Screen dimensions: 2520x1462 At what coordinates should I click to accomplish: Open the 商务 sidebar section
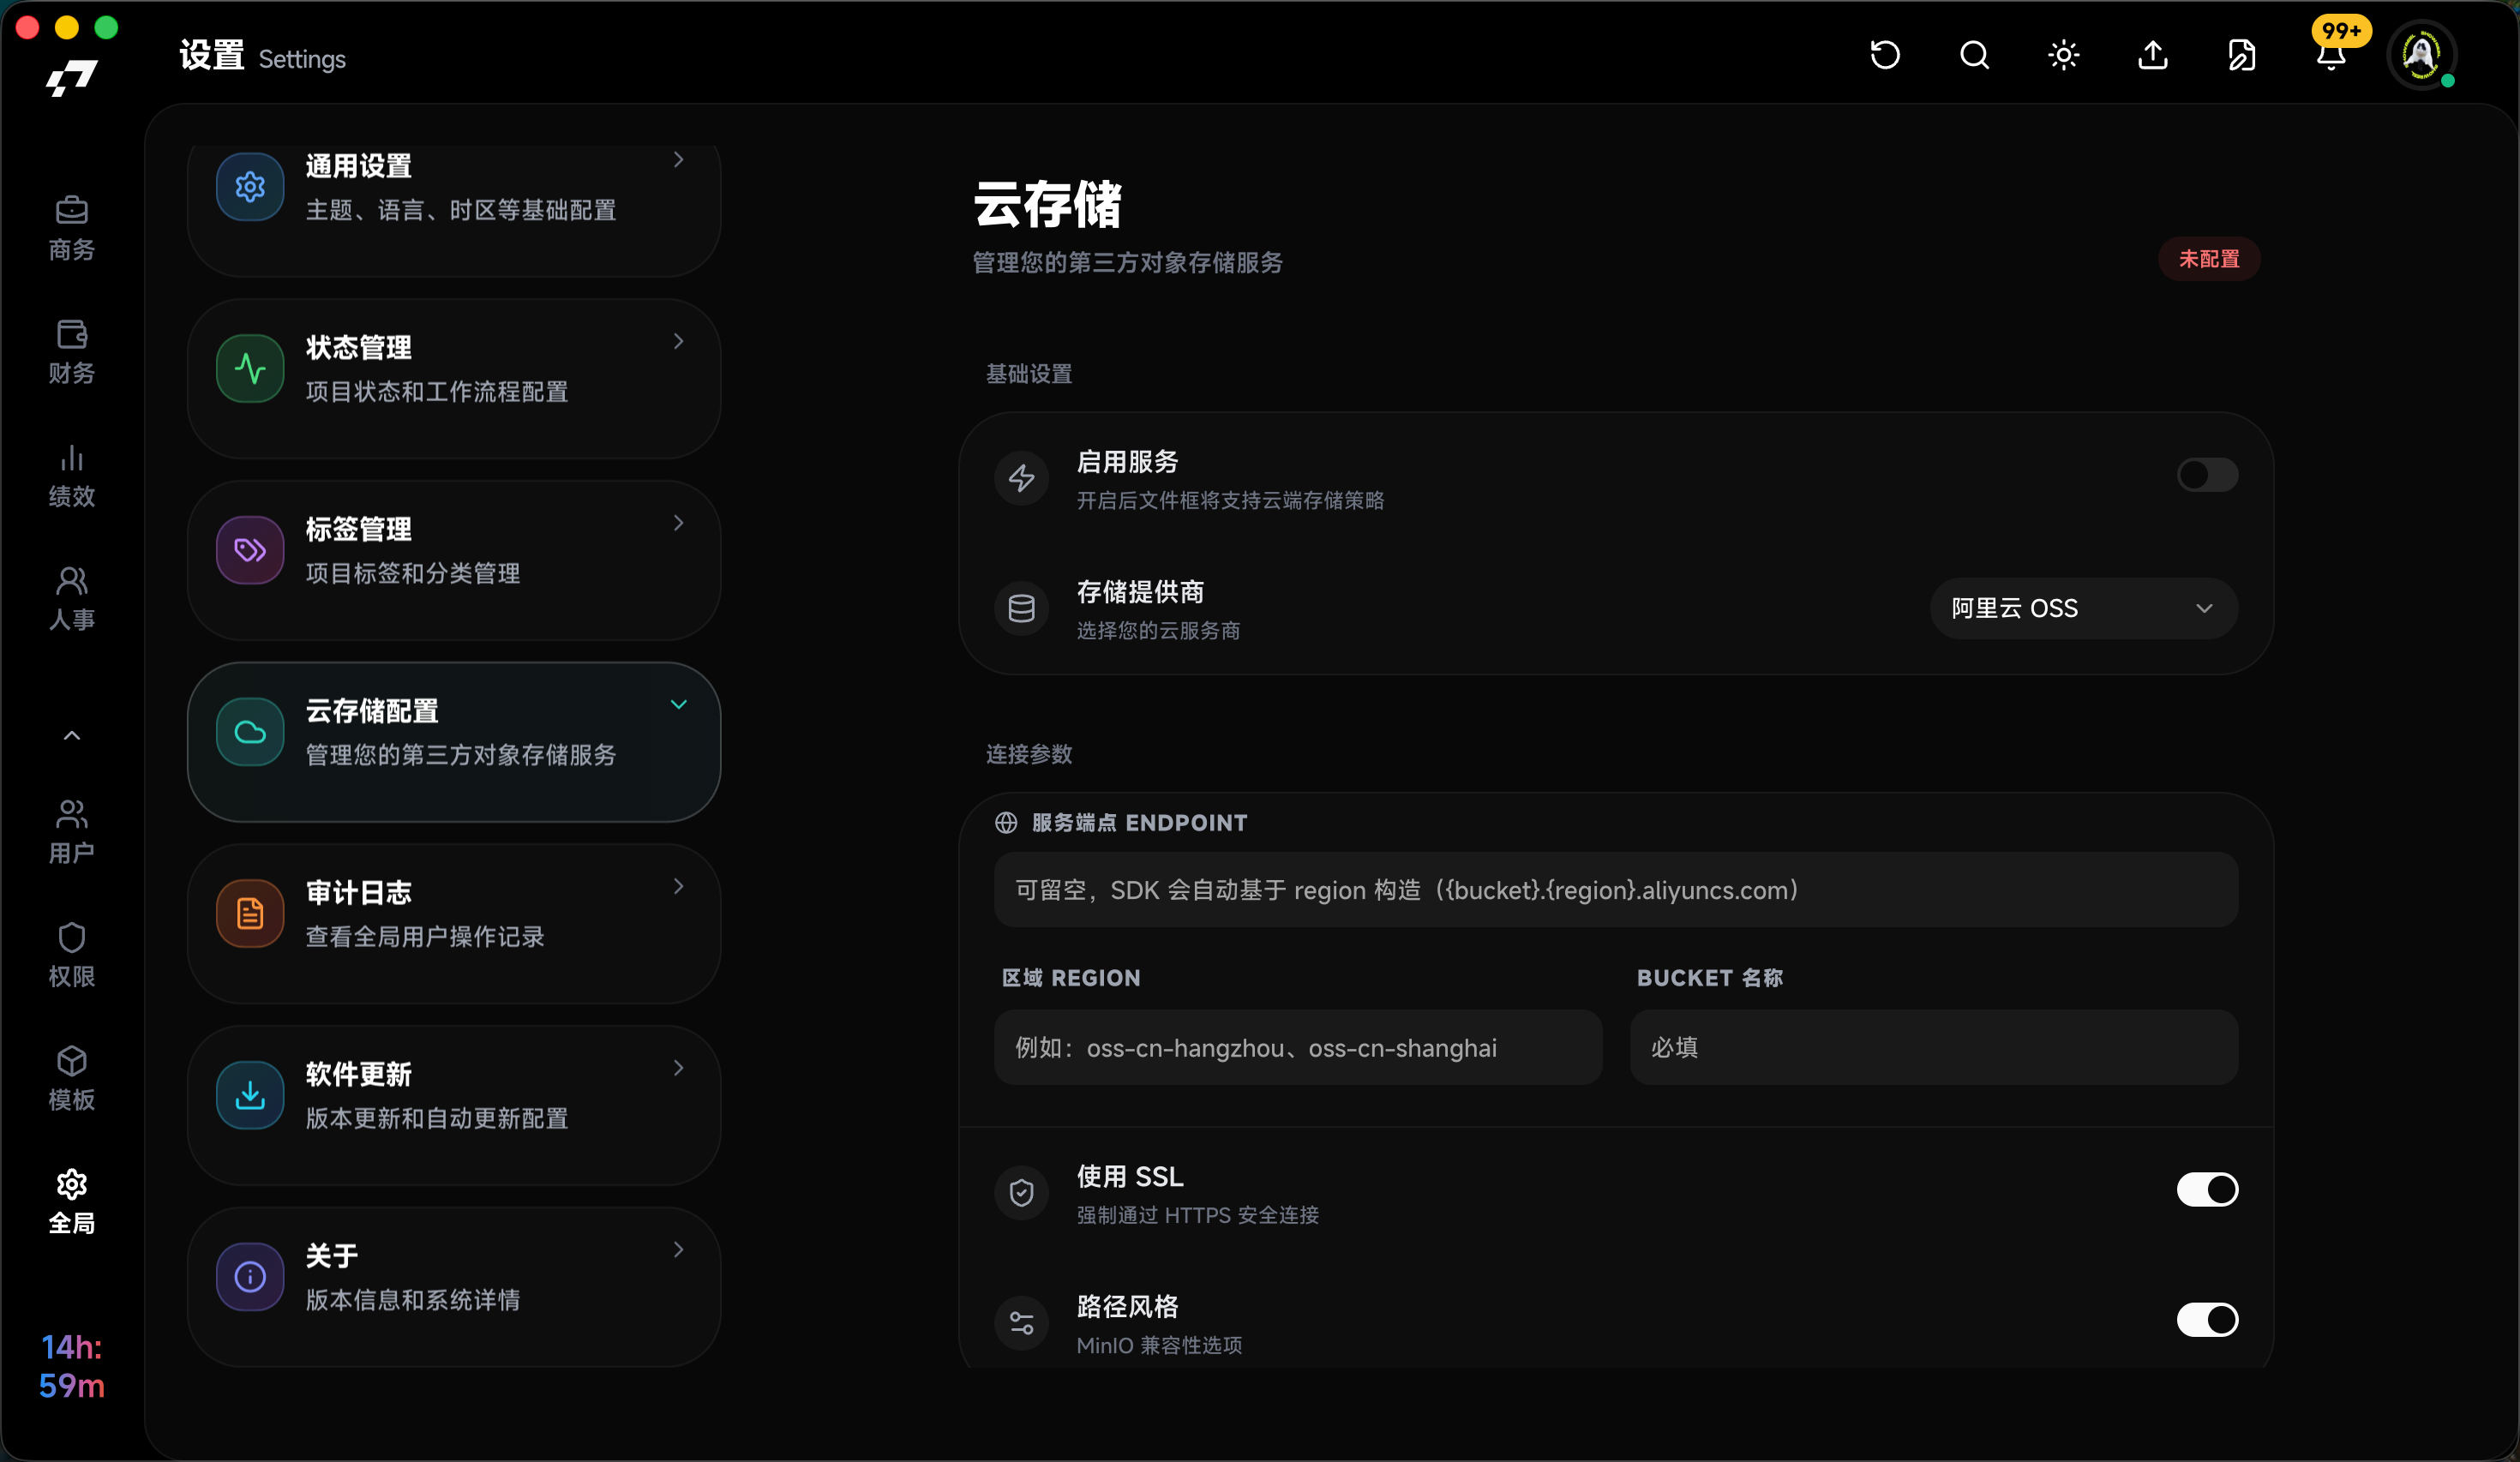[71, 228]
